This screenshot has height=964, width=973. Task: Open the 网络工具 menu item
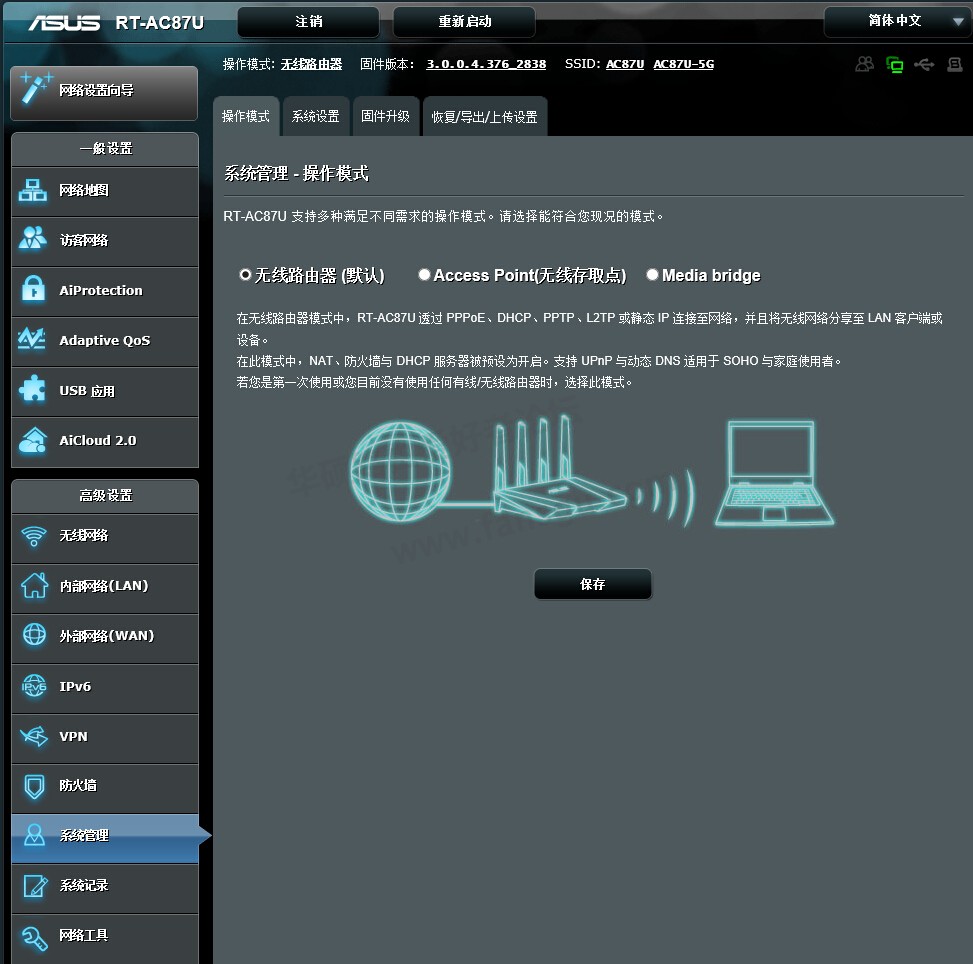105,938
